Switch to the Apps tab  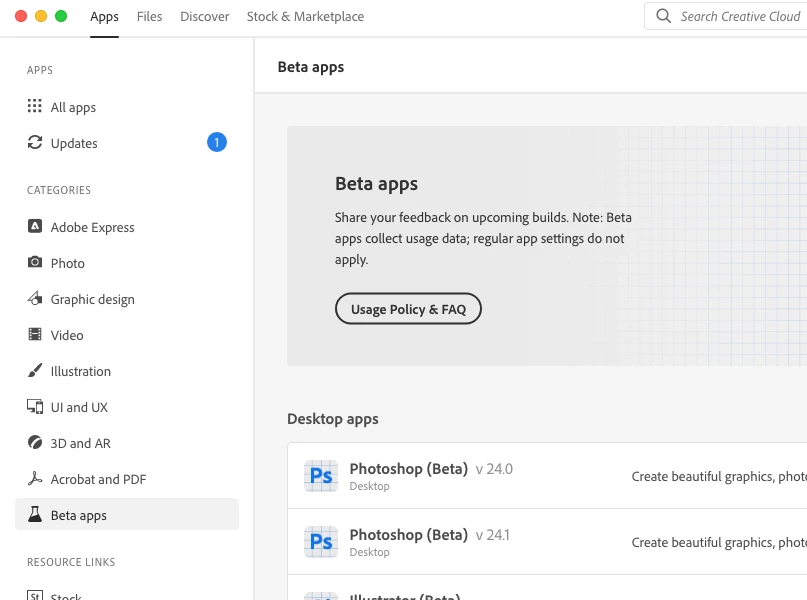coord(104,16)
